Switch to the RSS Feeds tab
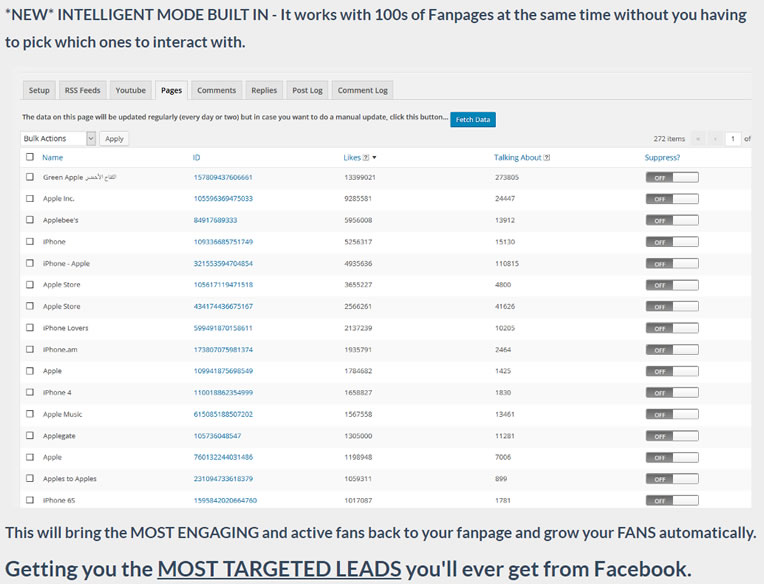764x584 pixels. pos(82,91)
